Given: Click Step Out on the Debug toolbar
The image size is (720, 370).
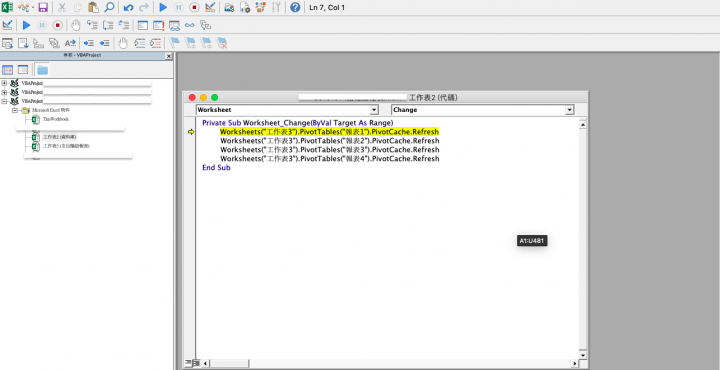Looking at the screenshot, I should (x=124, y=25).
